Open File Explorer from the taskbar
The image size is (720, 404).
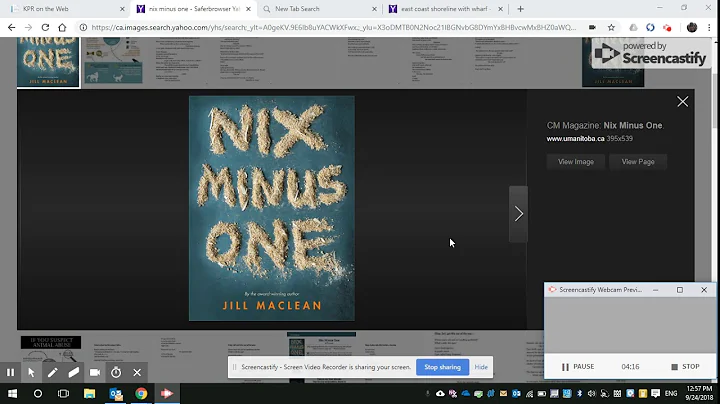89,393
